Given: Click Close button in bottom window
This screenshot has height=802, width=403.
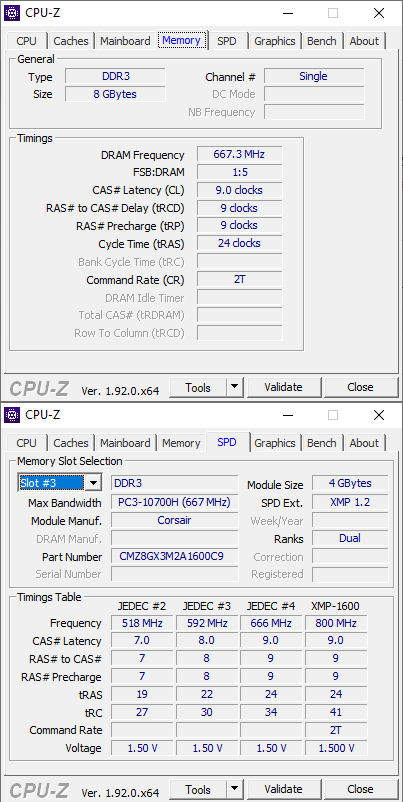Looking at the screenshot, I should [360, 789].
